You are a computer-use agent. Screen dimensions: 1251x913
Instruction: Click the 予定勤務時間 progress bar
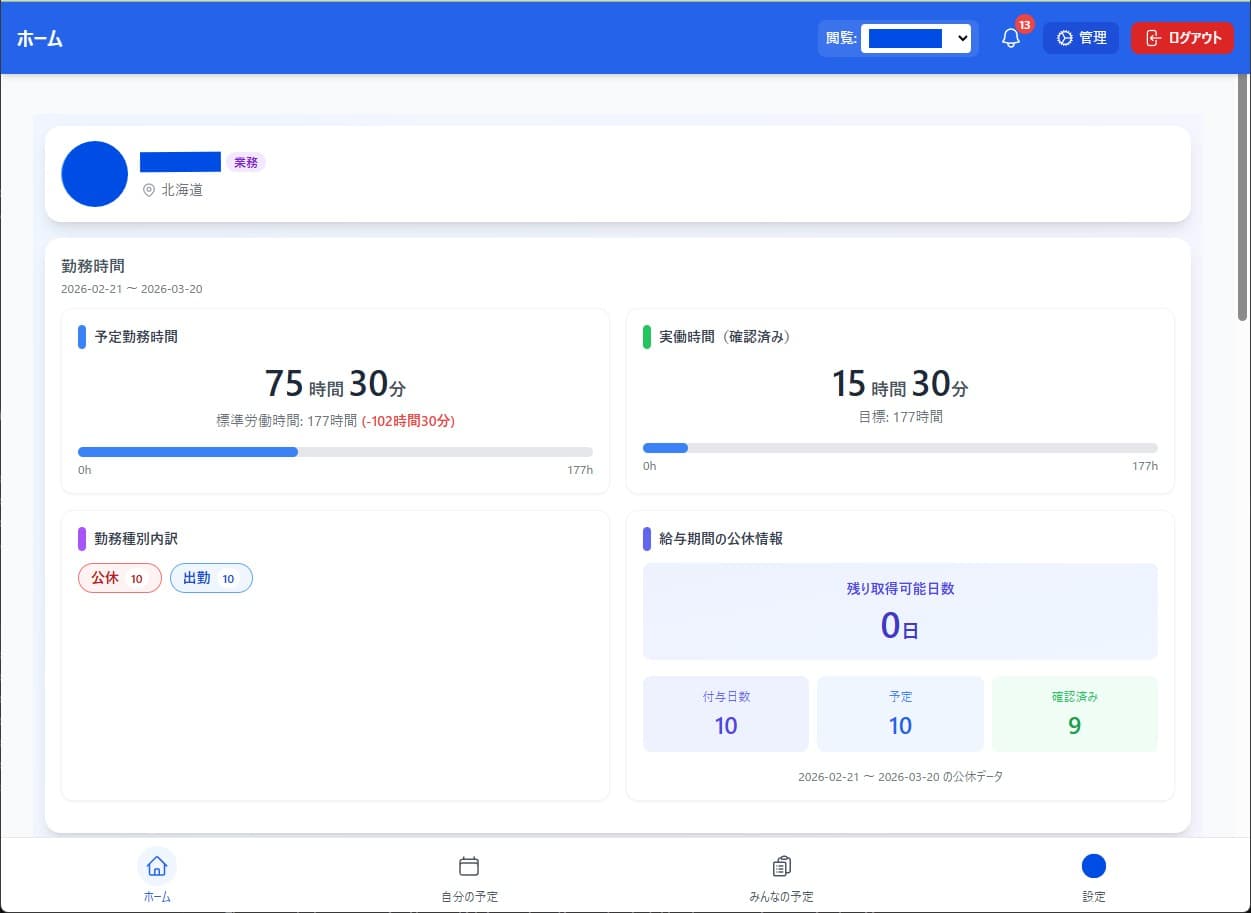pos(335,452)
